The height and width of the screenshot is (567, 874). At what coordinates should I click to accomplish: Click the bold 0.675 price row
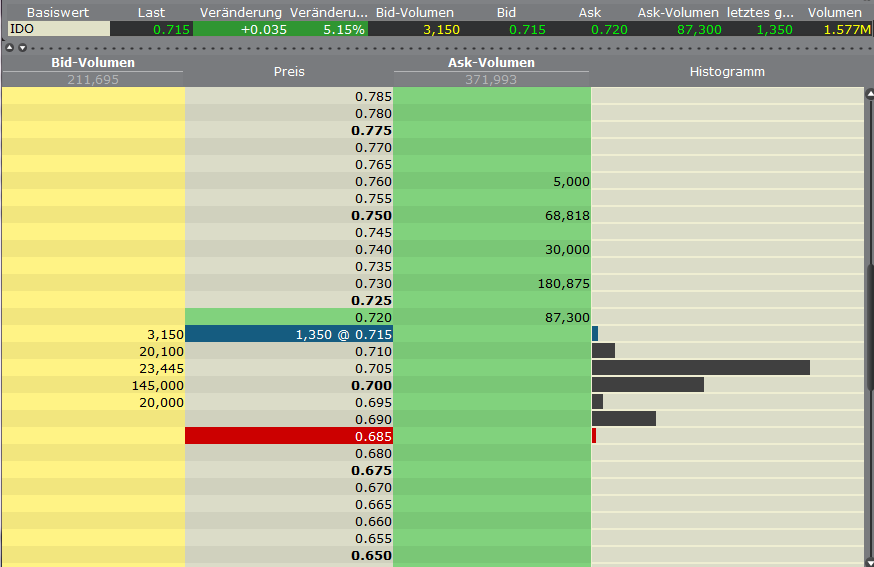click(289, 470)
